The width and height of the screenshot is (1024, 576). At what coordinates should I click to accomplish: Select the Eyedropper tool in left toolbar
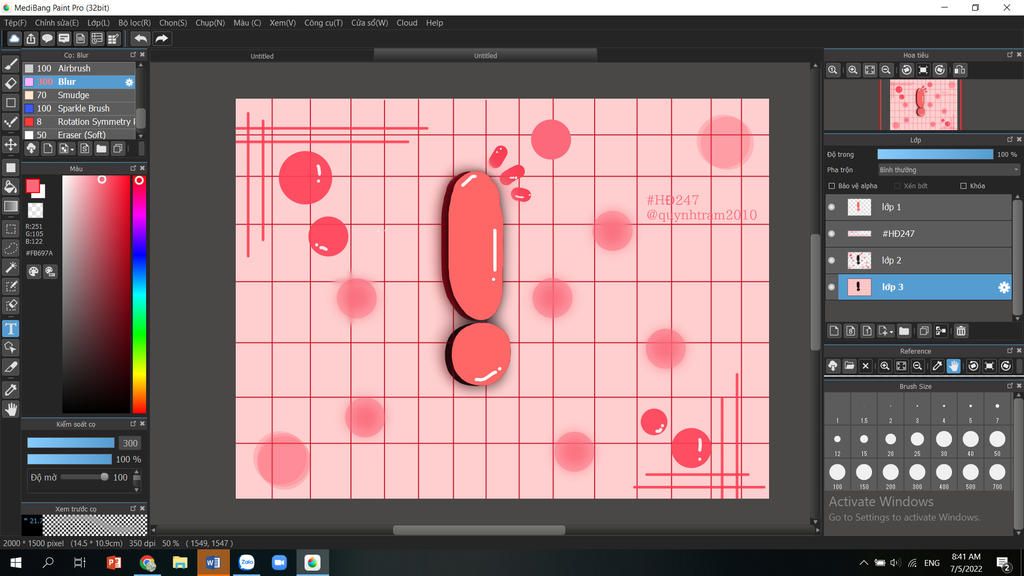[x=10, y=390]
